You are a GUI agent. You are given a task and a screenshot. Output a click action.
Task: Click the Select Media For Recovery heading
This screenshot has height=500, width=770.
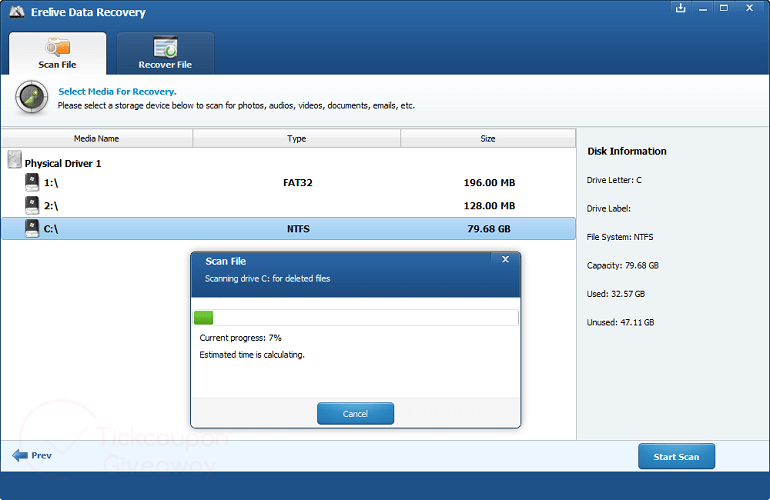click(117, 91)
